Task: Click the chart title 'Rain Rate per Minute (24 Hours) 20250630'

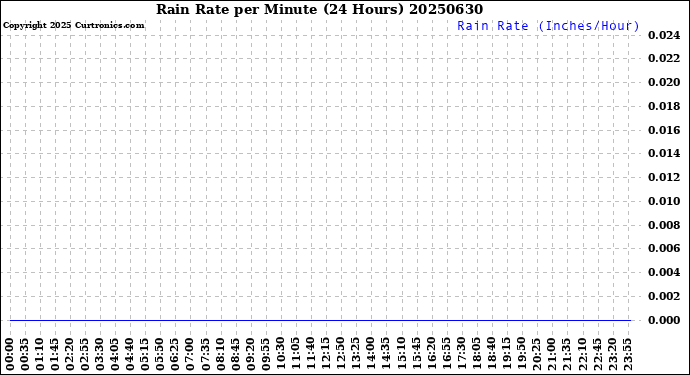Action: coord(319,9)
